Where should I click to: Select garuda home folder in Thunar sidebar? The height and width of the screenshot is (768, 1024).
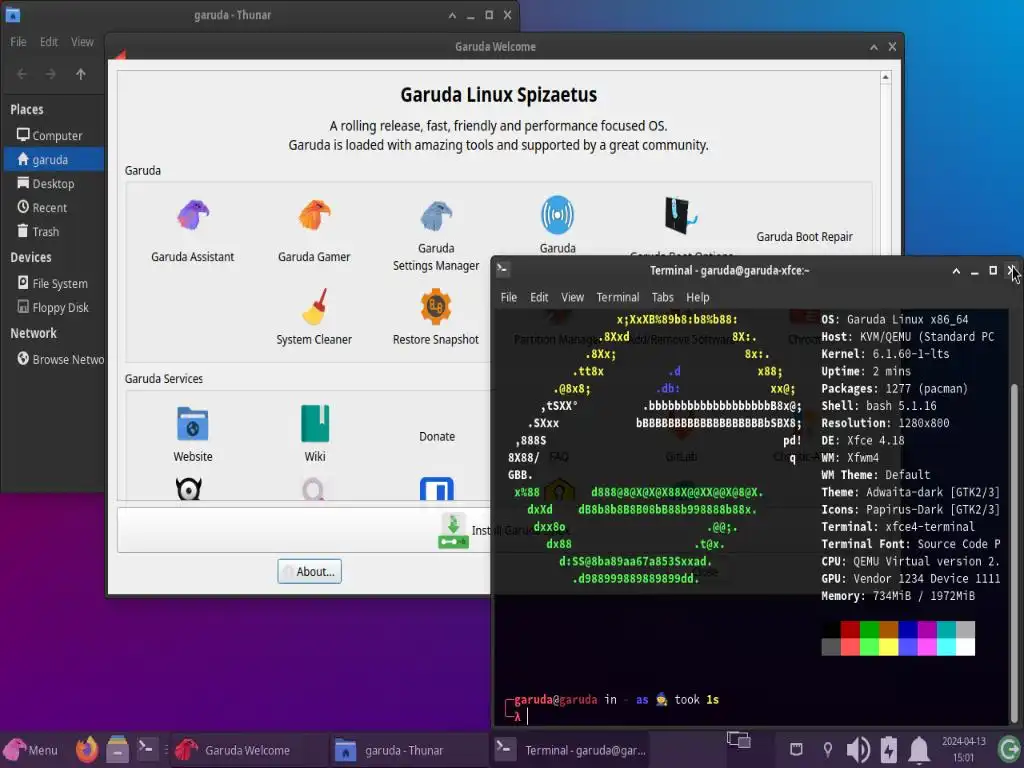tap(54, 159)
